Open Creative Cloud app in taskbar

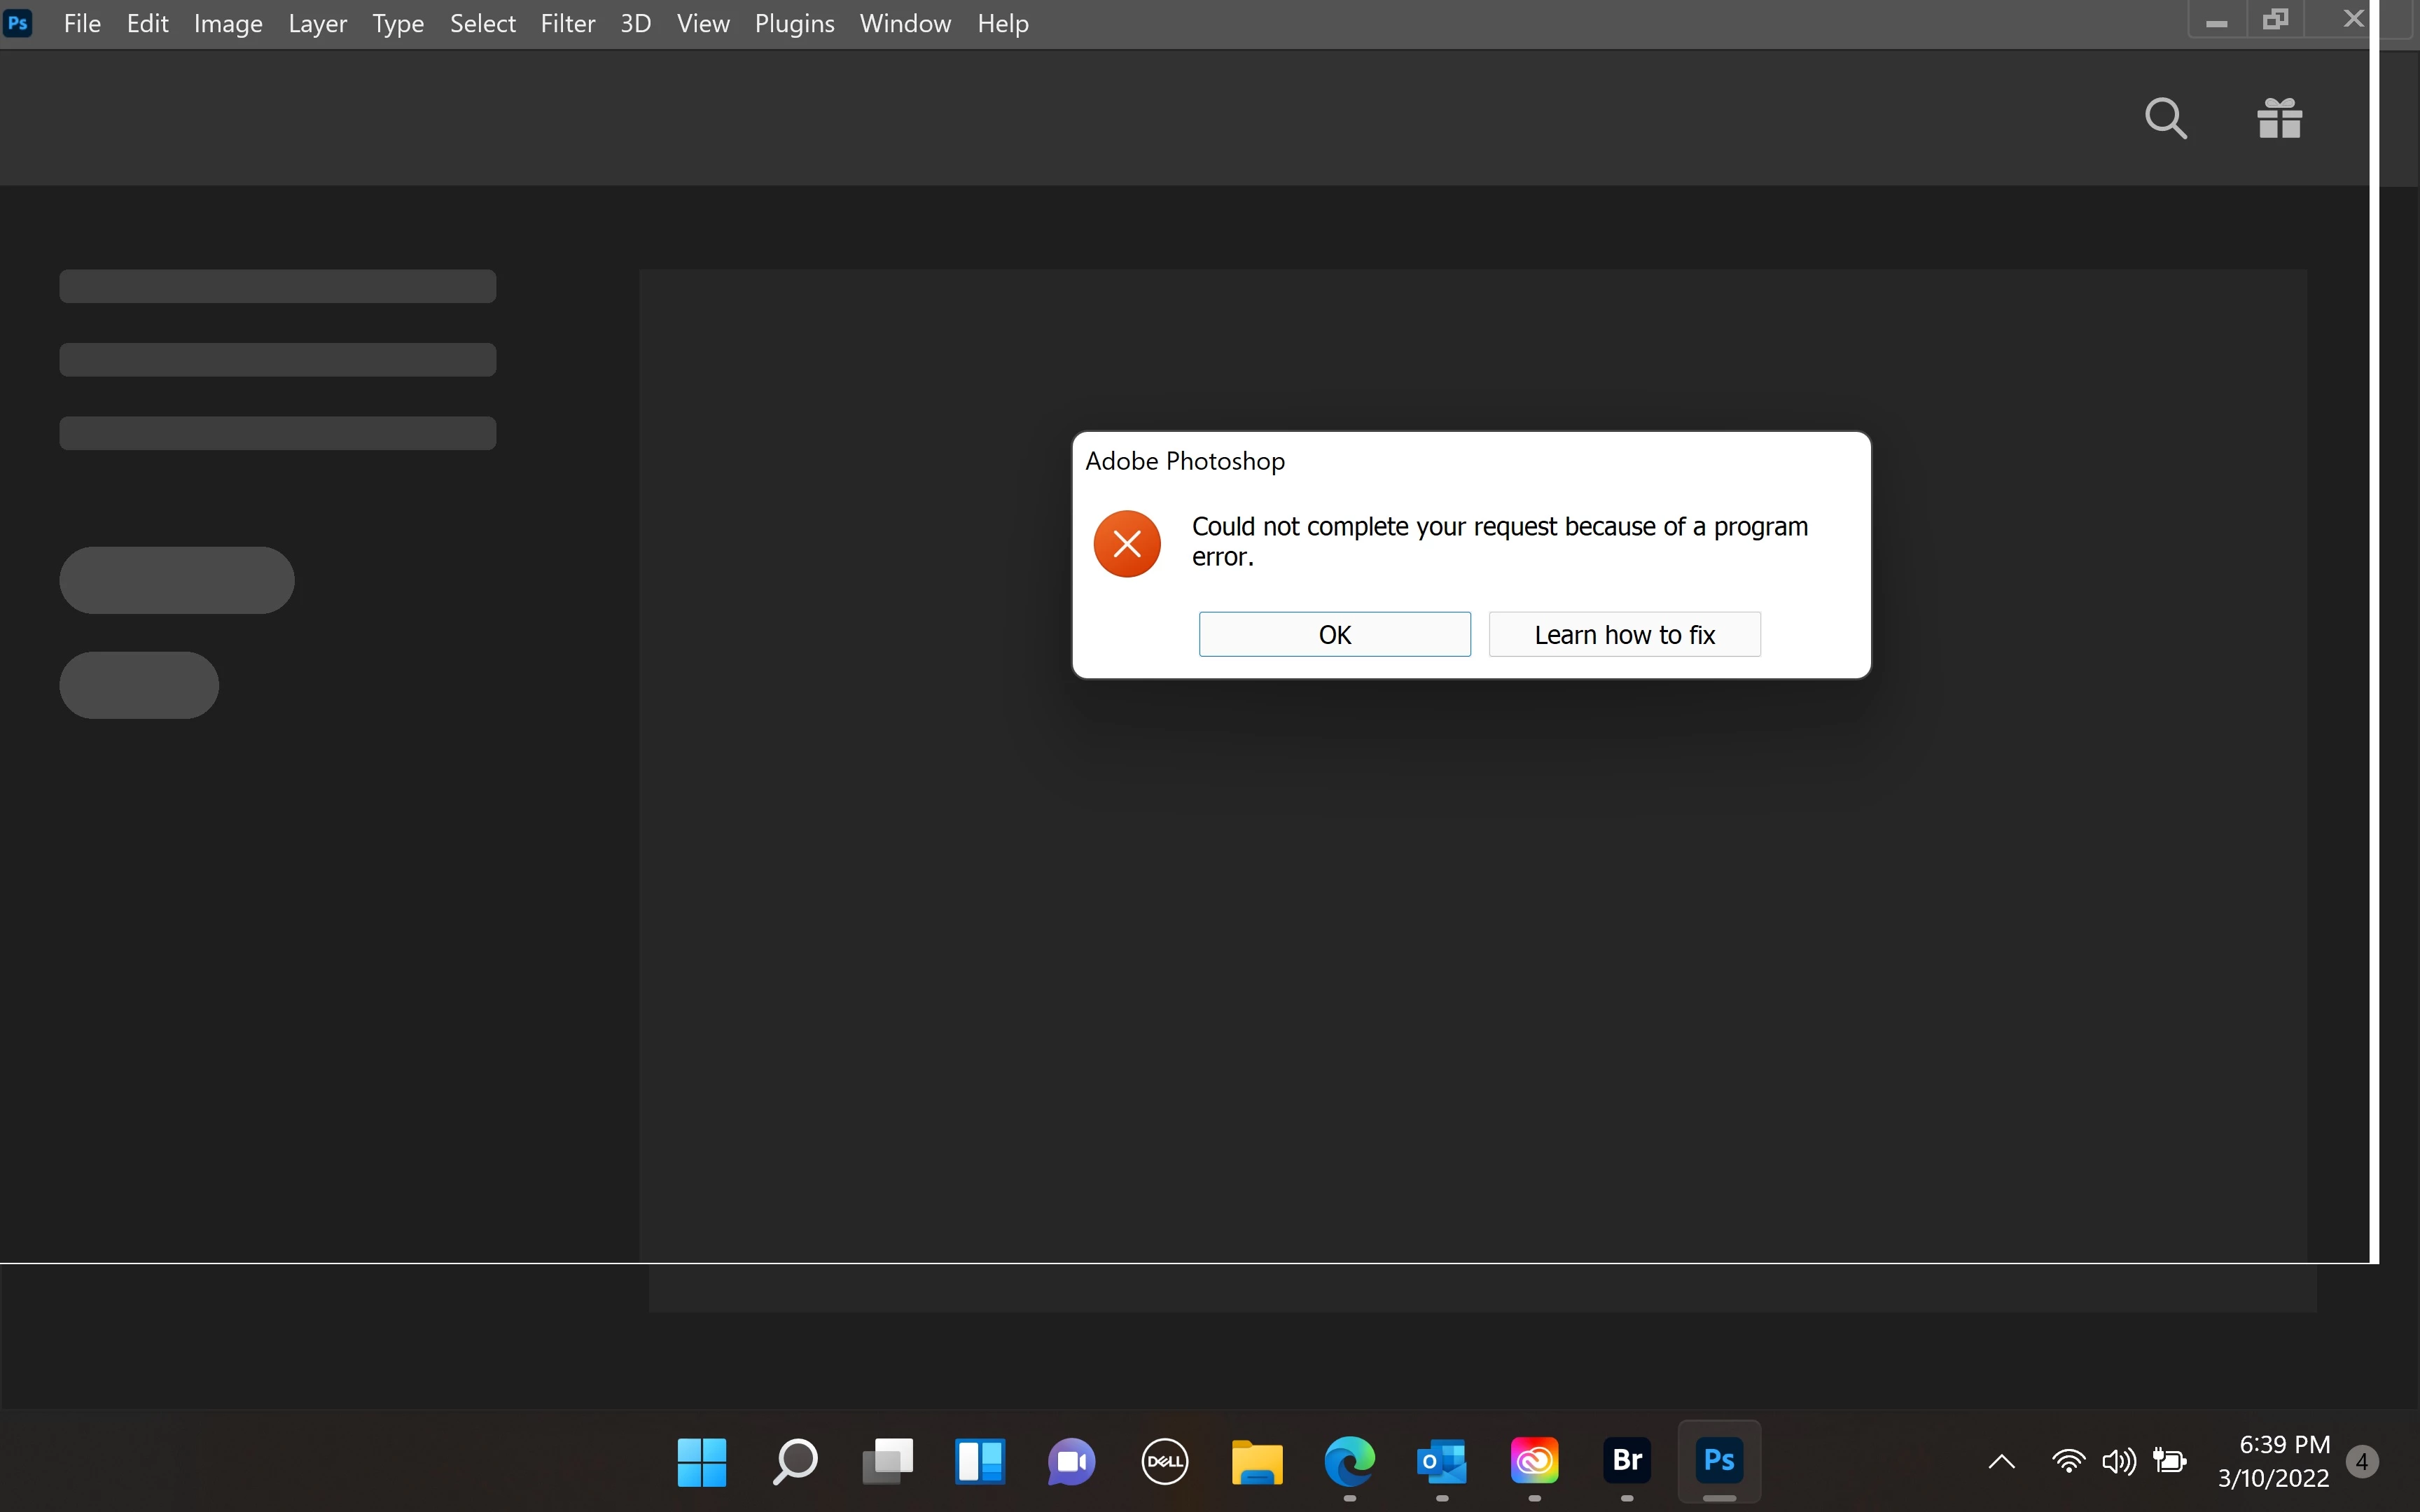click(x=1534, y=1461)
